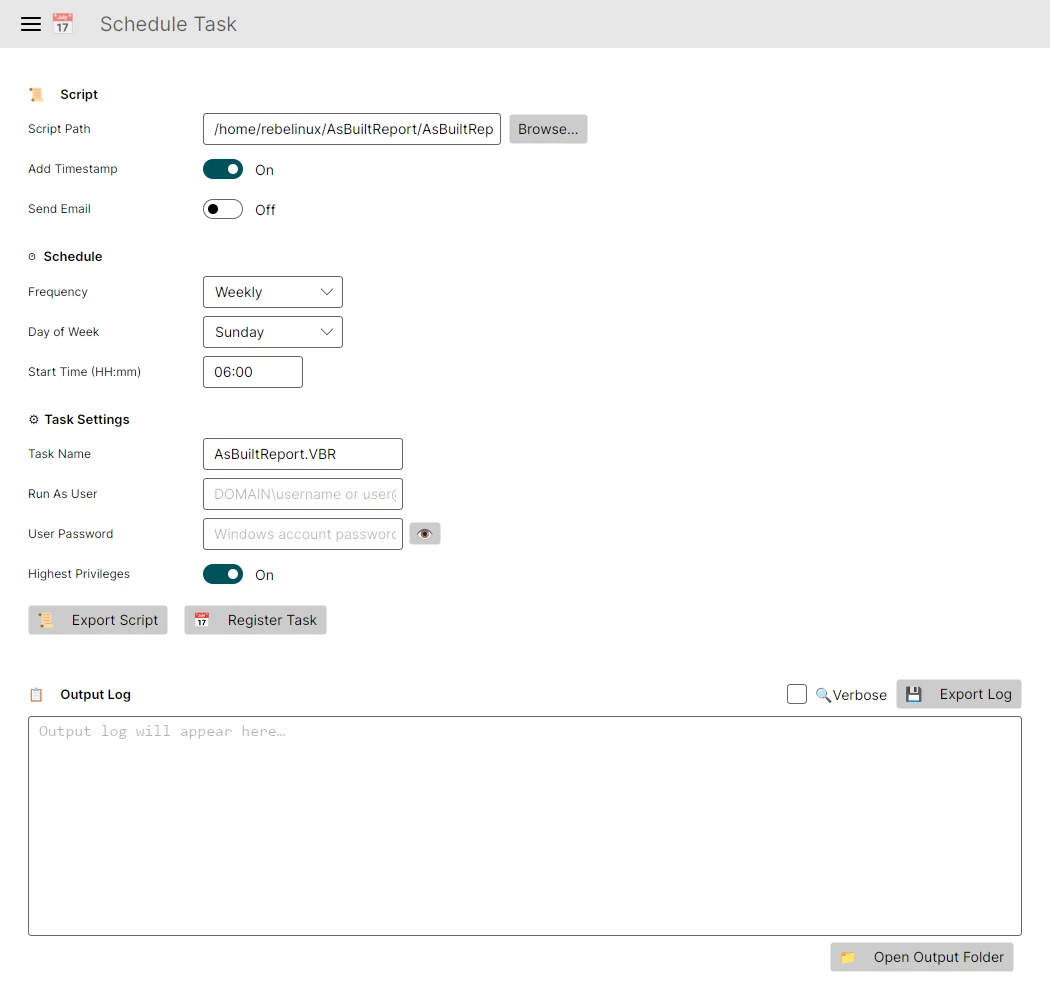Click the Script section scroll icon
This screenshot has width=1050, height=1006.
37,94
